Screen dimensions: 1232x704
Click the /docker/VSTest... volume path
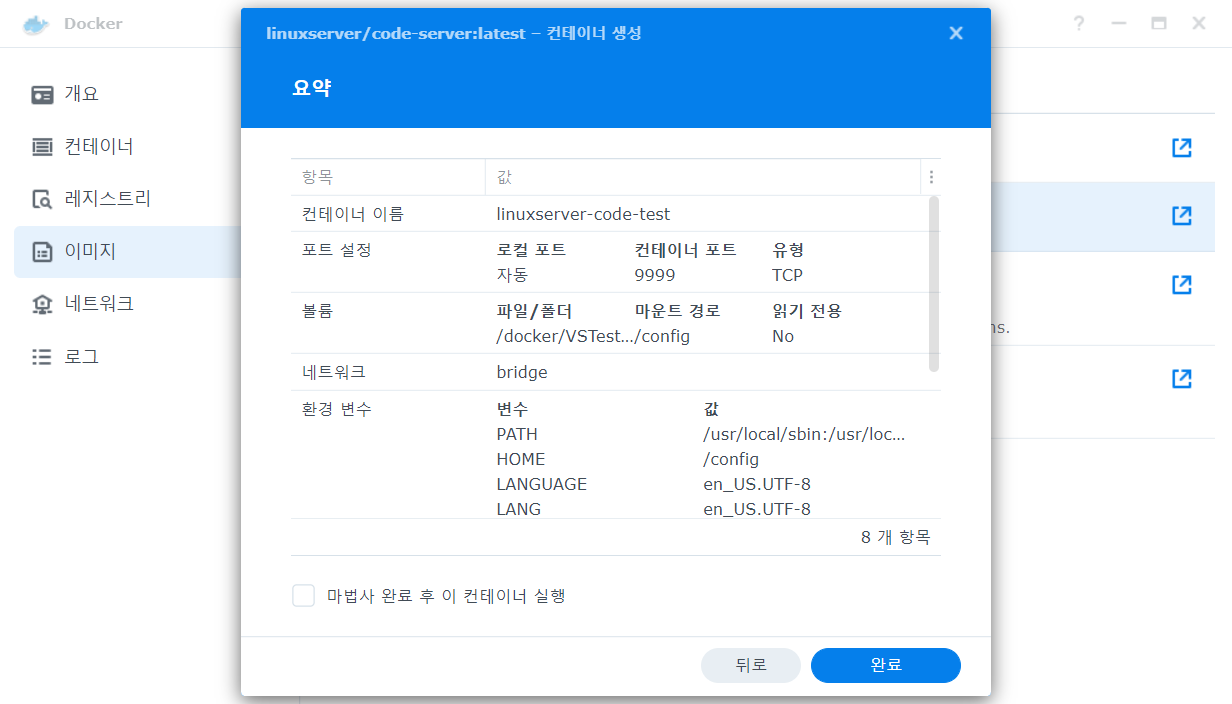point(565,336)
